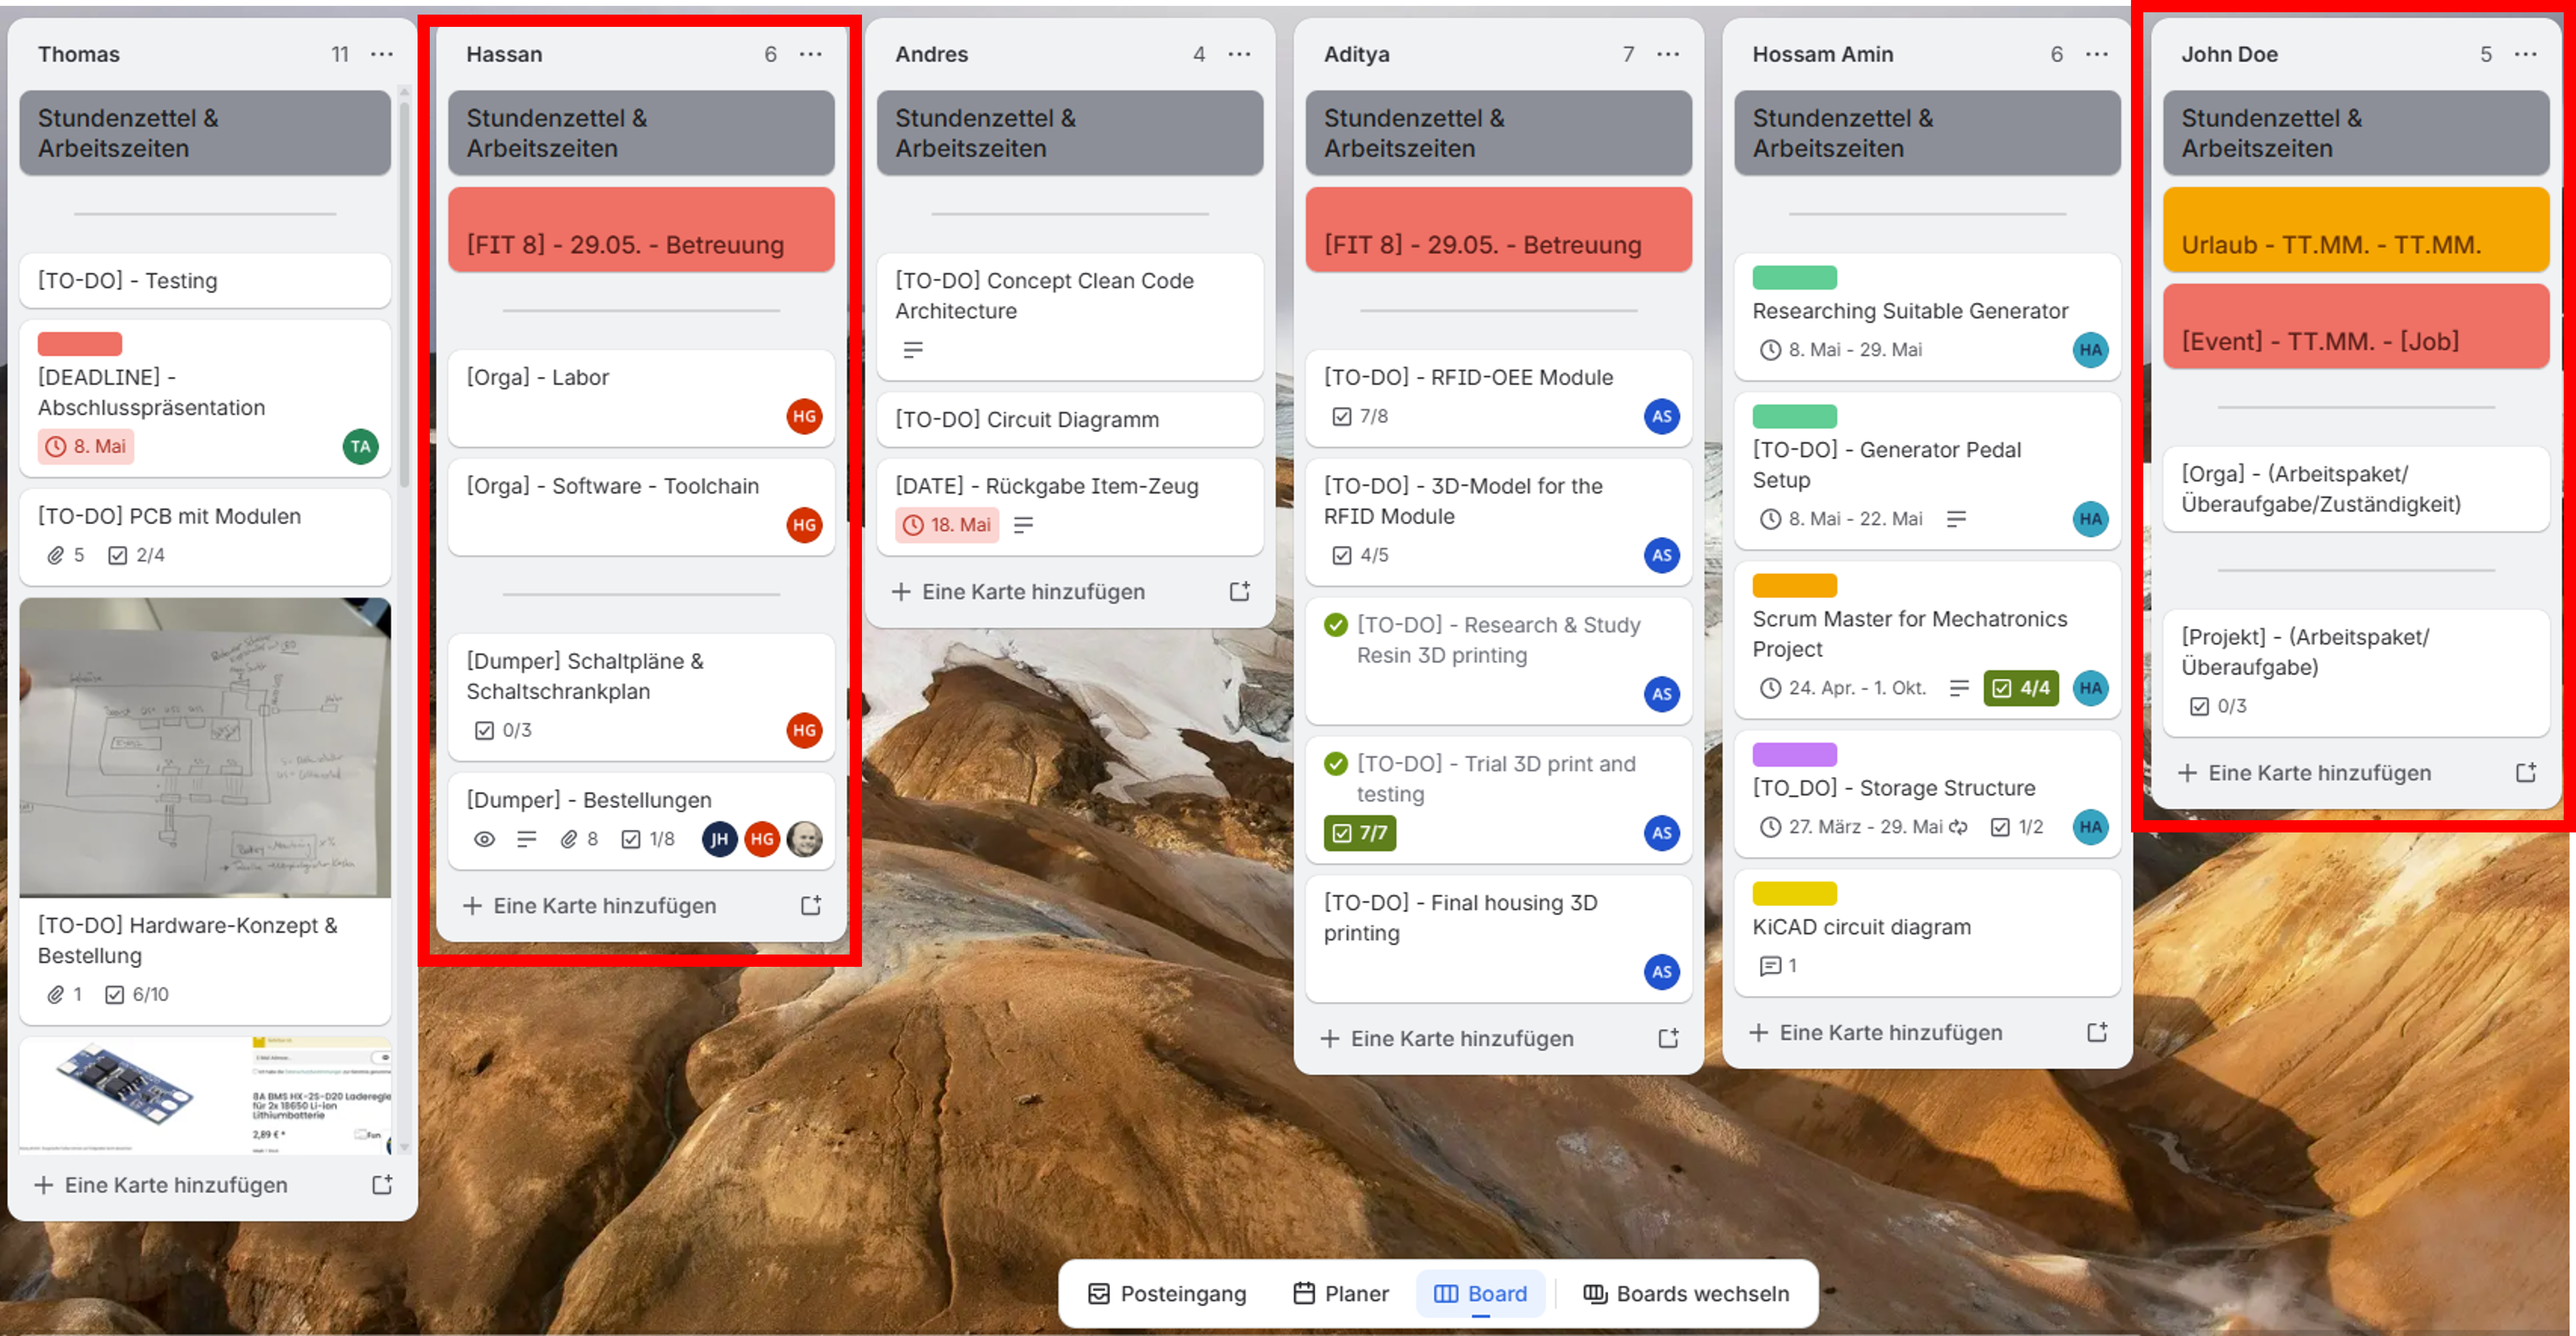Click clock icon on Scrum Master card
This screenshot has width=2576, height=1336.
(1770, 688)
